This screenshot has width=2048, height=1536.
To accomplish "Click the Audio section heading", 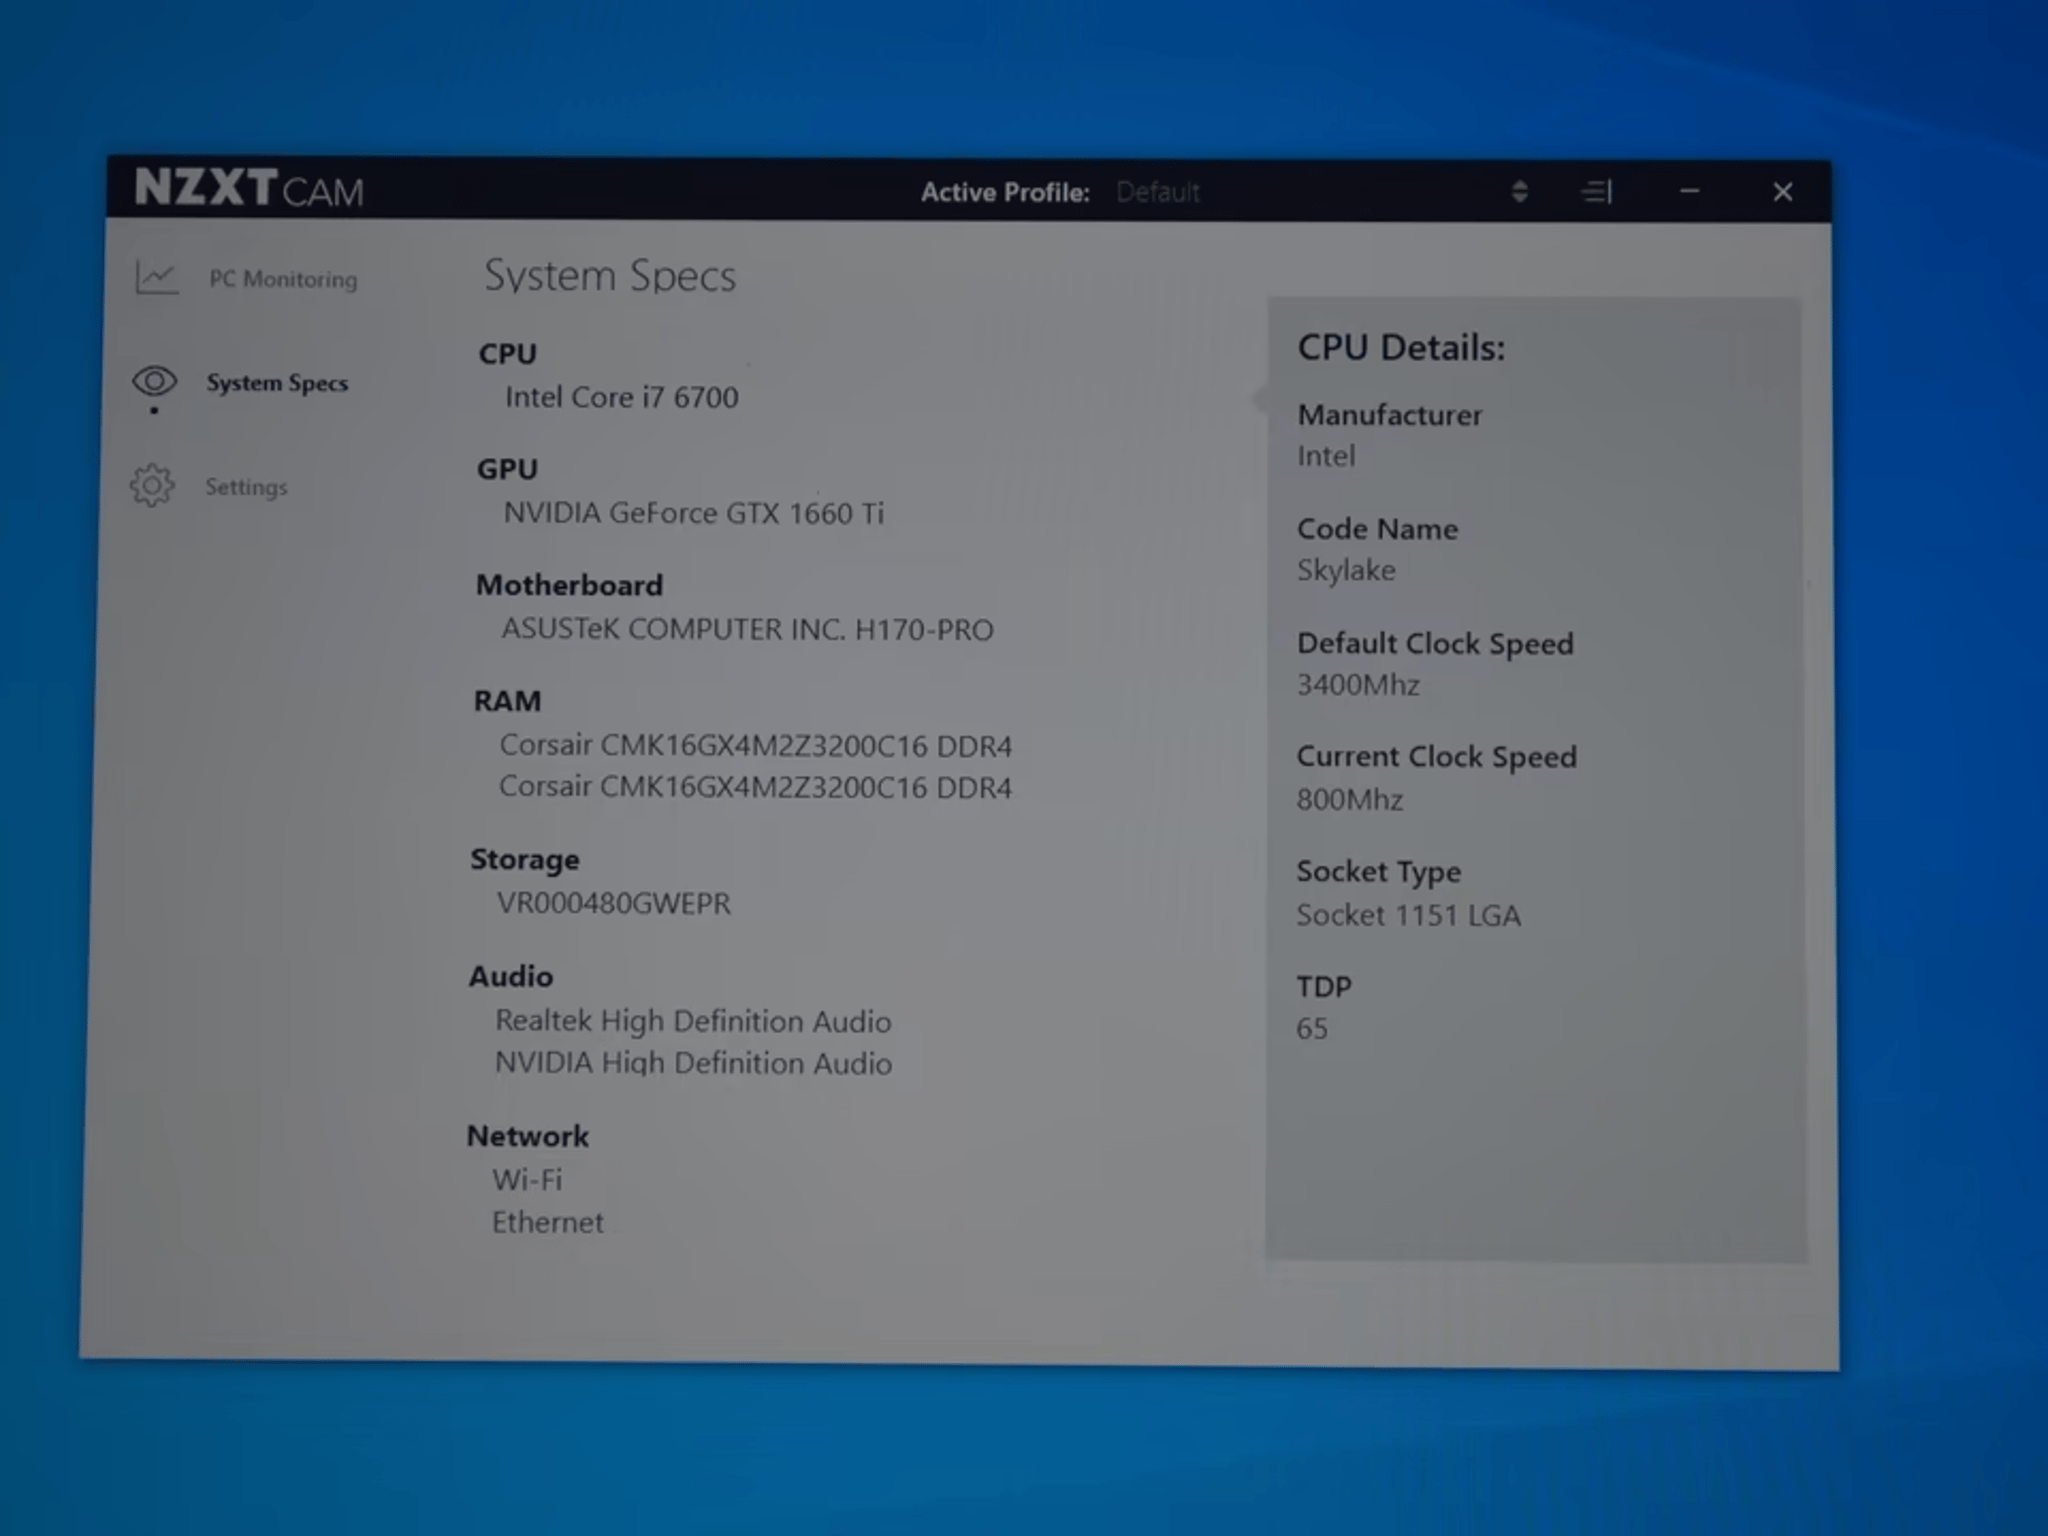I will (x=511, y=976).
